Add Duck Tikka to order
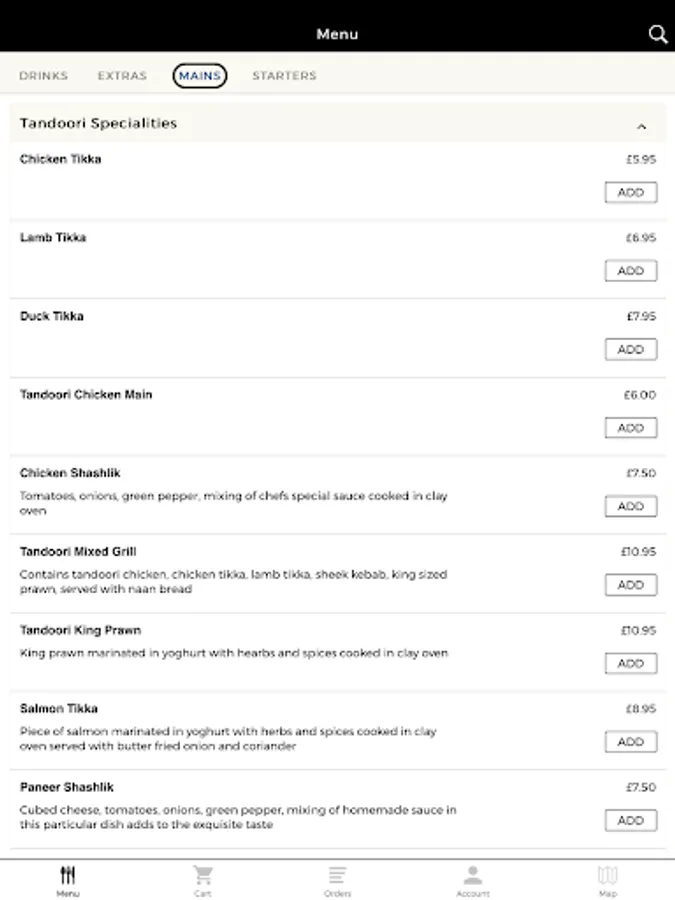 point(630,349)
